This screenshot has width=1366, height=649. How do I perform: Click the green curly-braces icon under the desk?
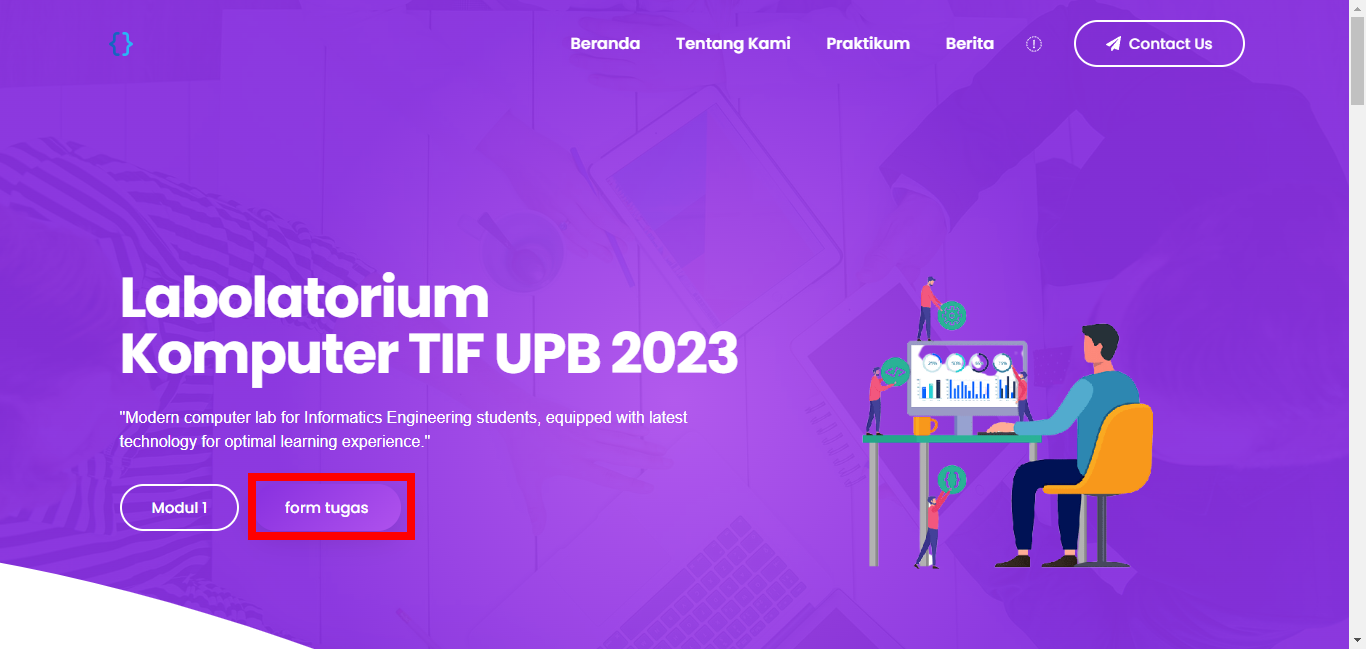952,479
